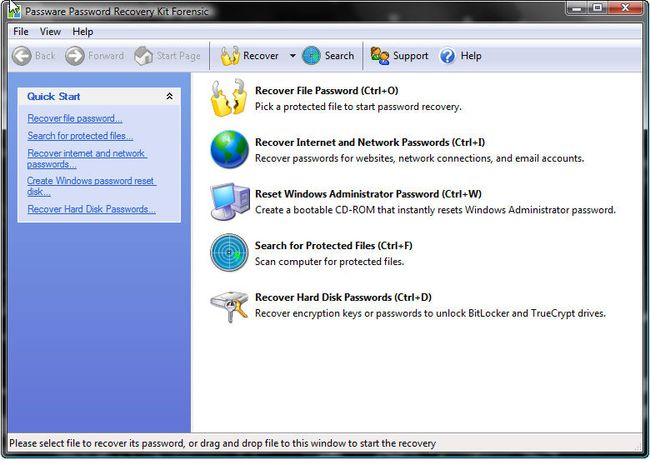Viewport: 650px width, 460px height.
Task: Maximize the Passware window
Action: (597, 8)
